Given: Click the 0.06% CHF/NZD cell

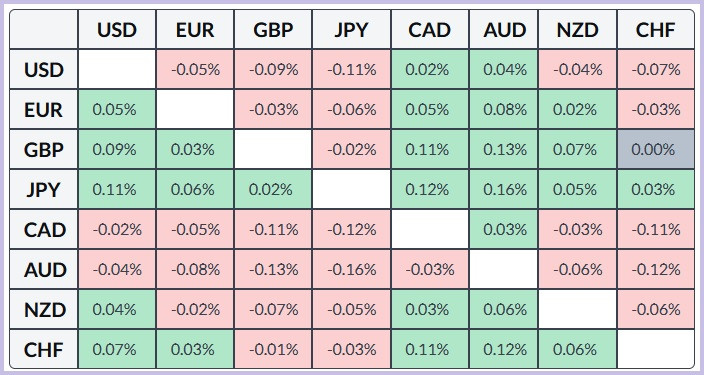Looking at the screenshot, I should coord(577,349).
